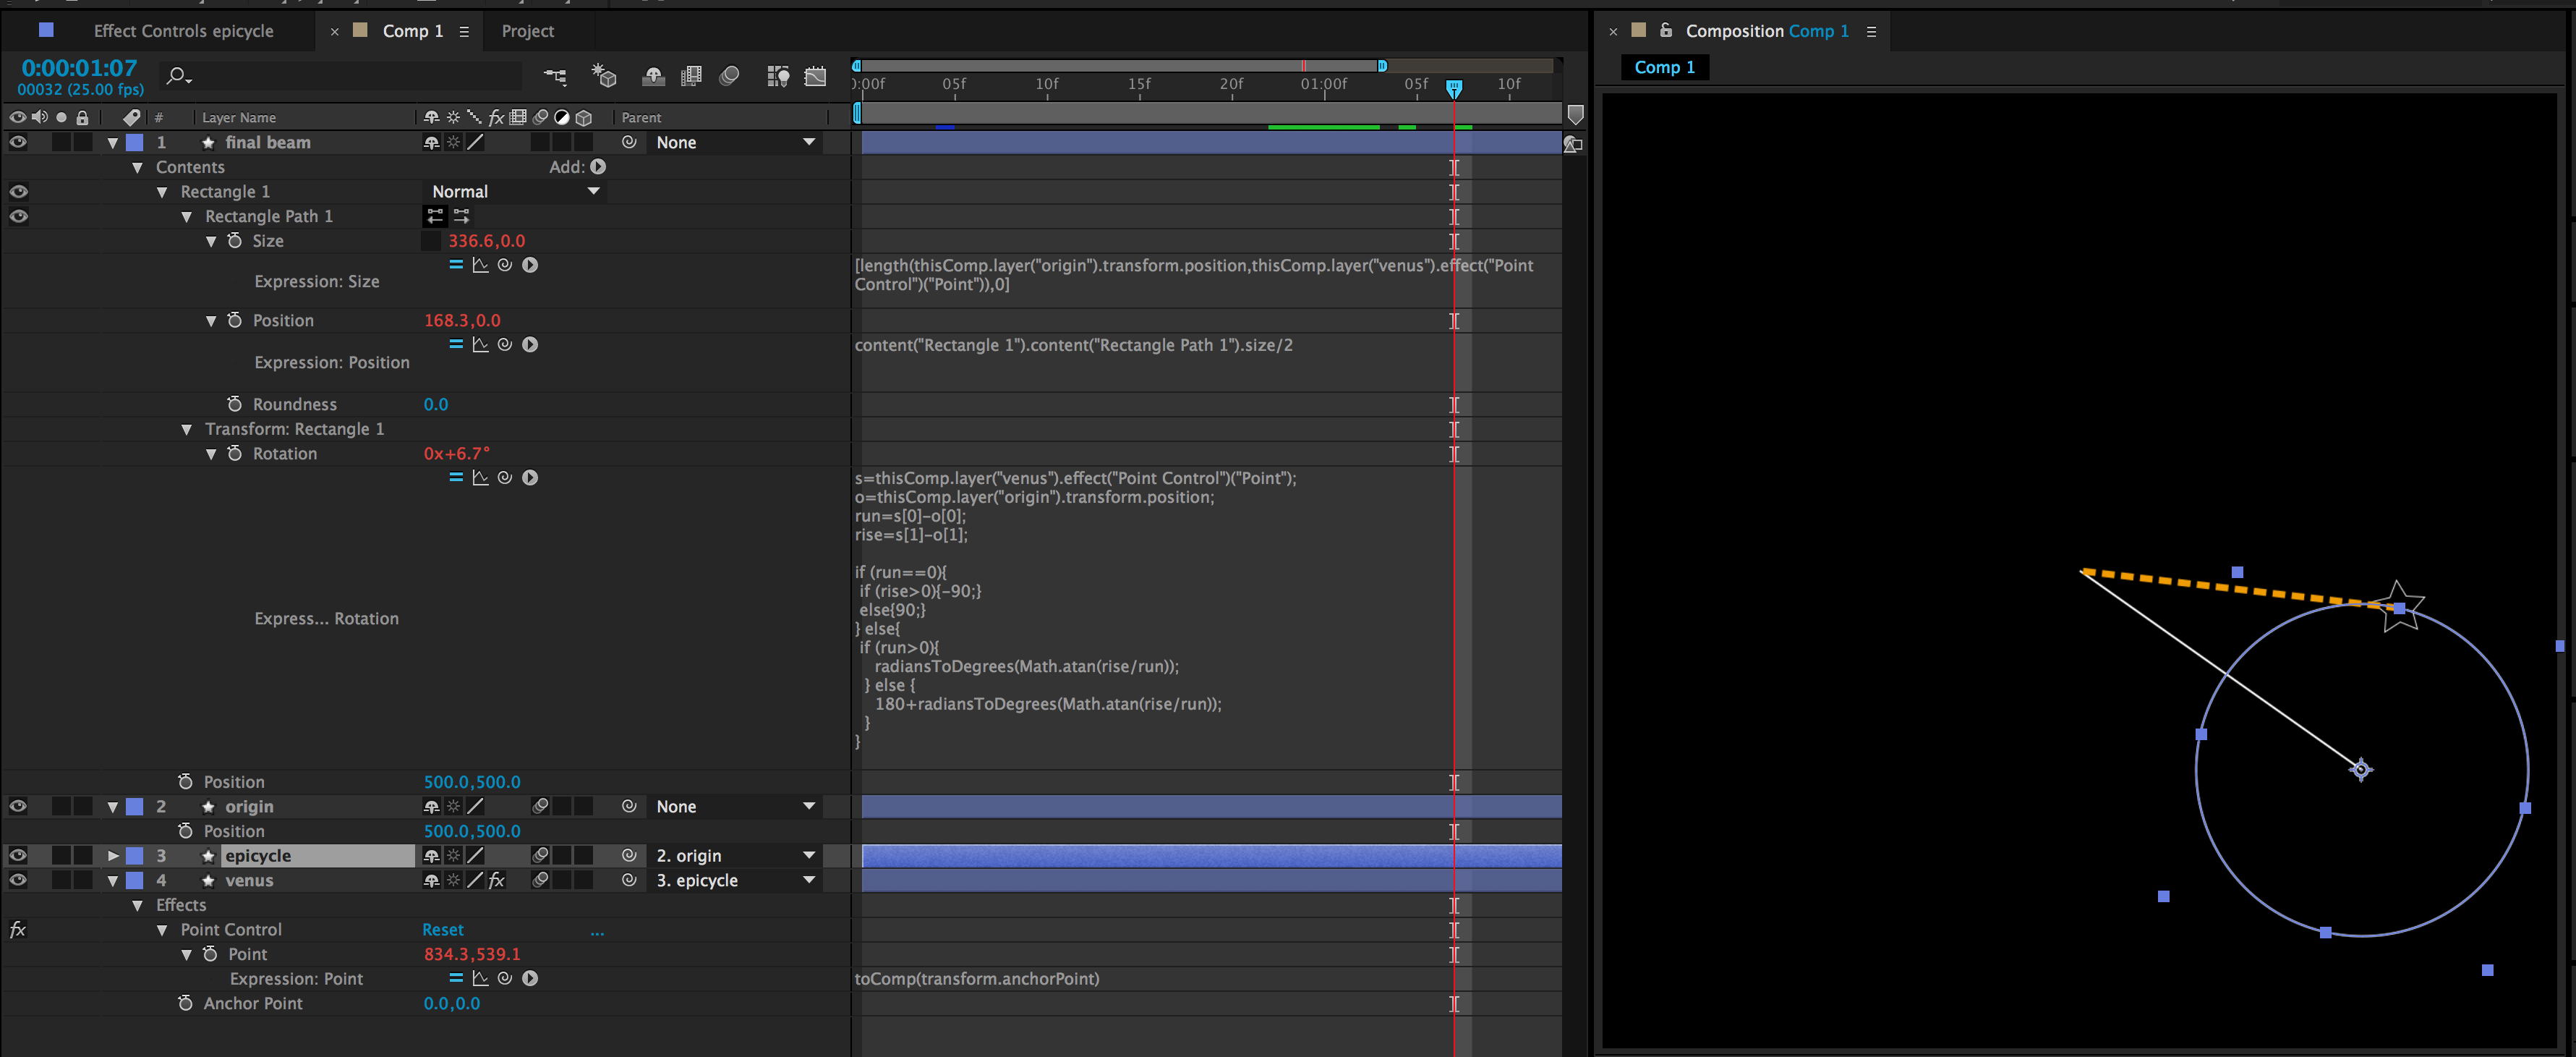This screenshot has height=1057, width=2576.
Task: Collapse Transform: Rectangle 1 group
Action: point(187,429)
